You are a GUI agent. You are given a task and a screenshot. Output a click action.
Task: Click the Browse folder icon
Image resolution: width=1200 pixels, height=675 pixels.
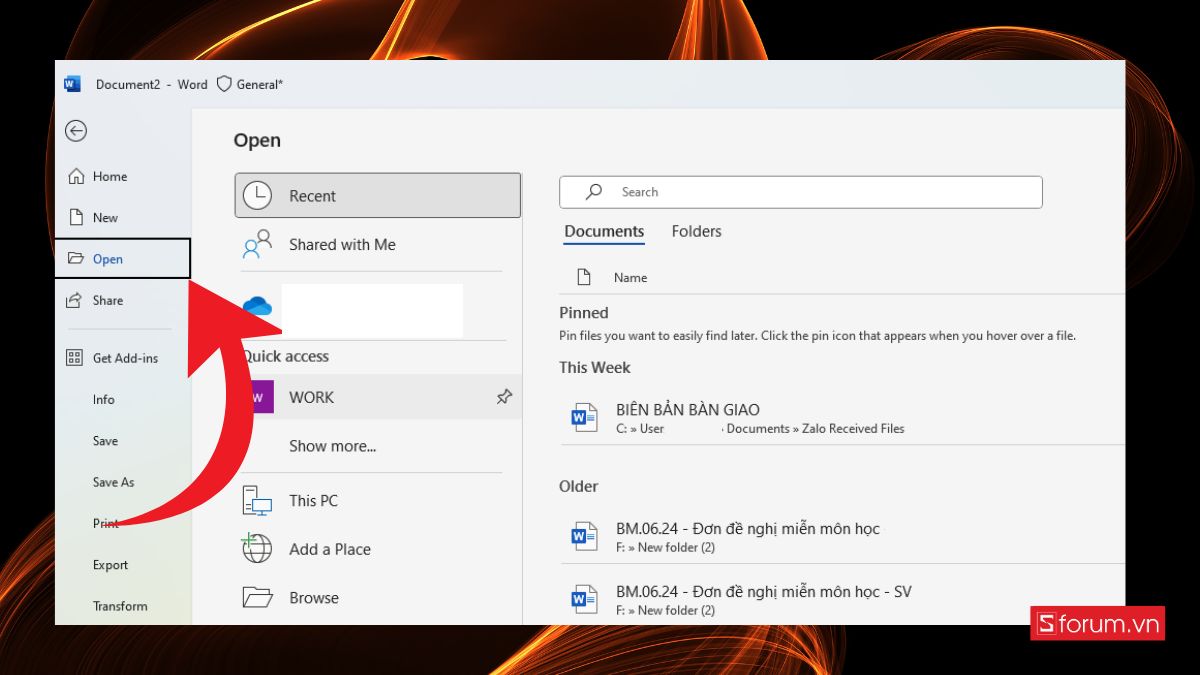point(258,597)
